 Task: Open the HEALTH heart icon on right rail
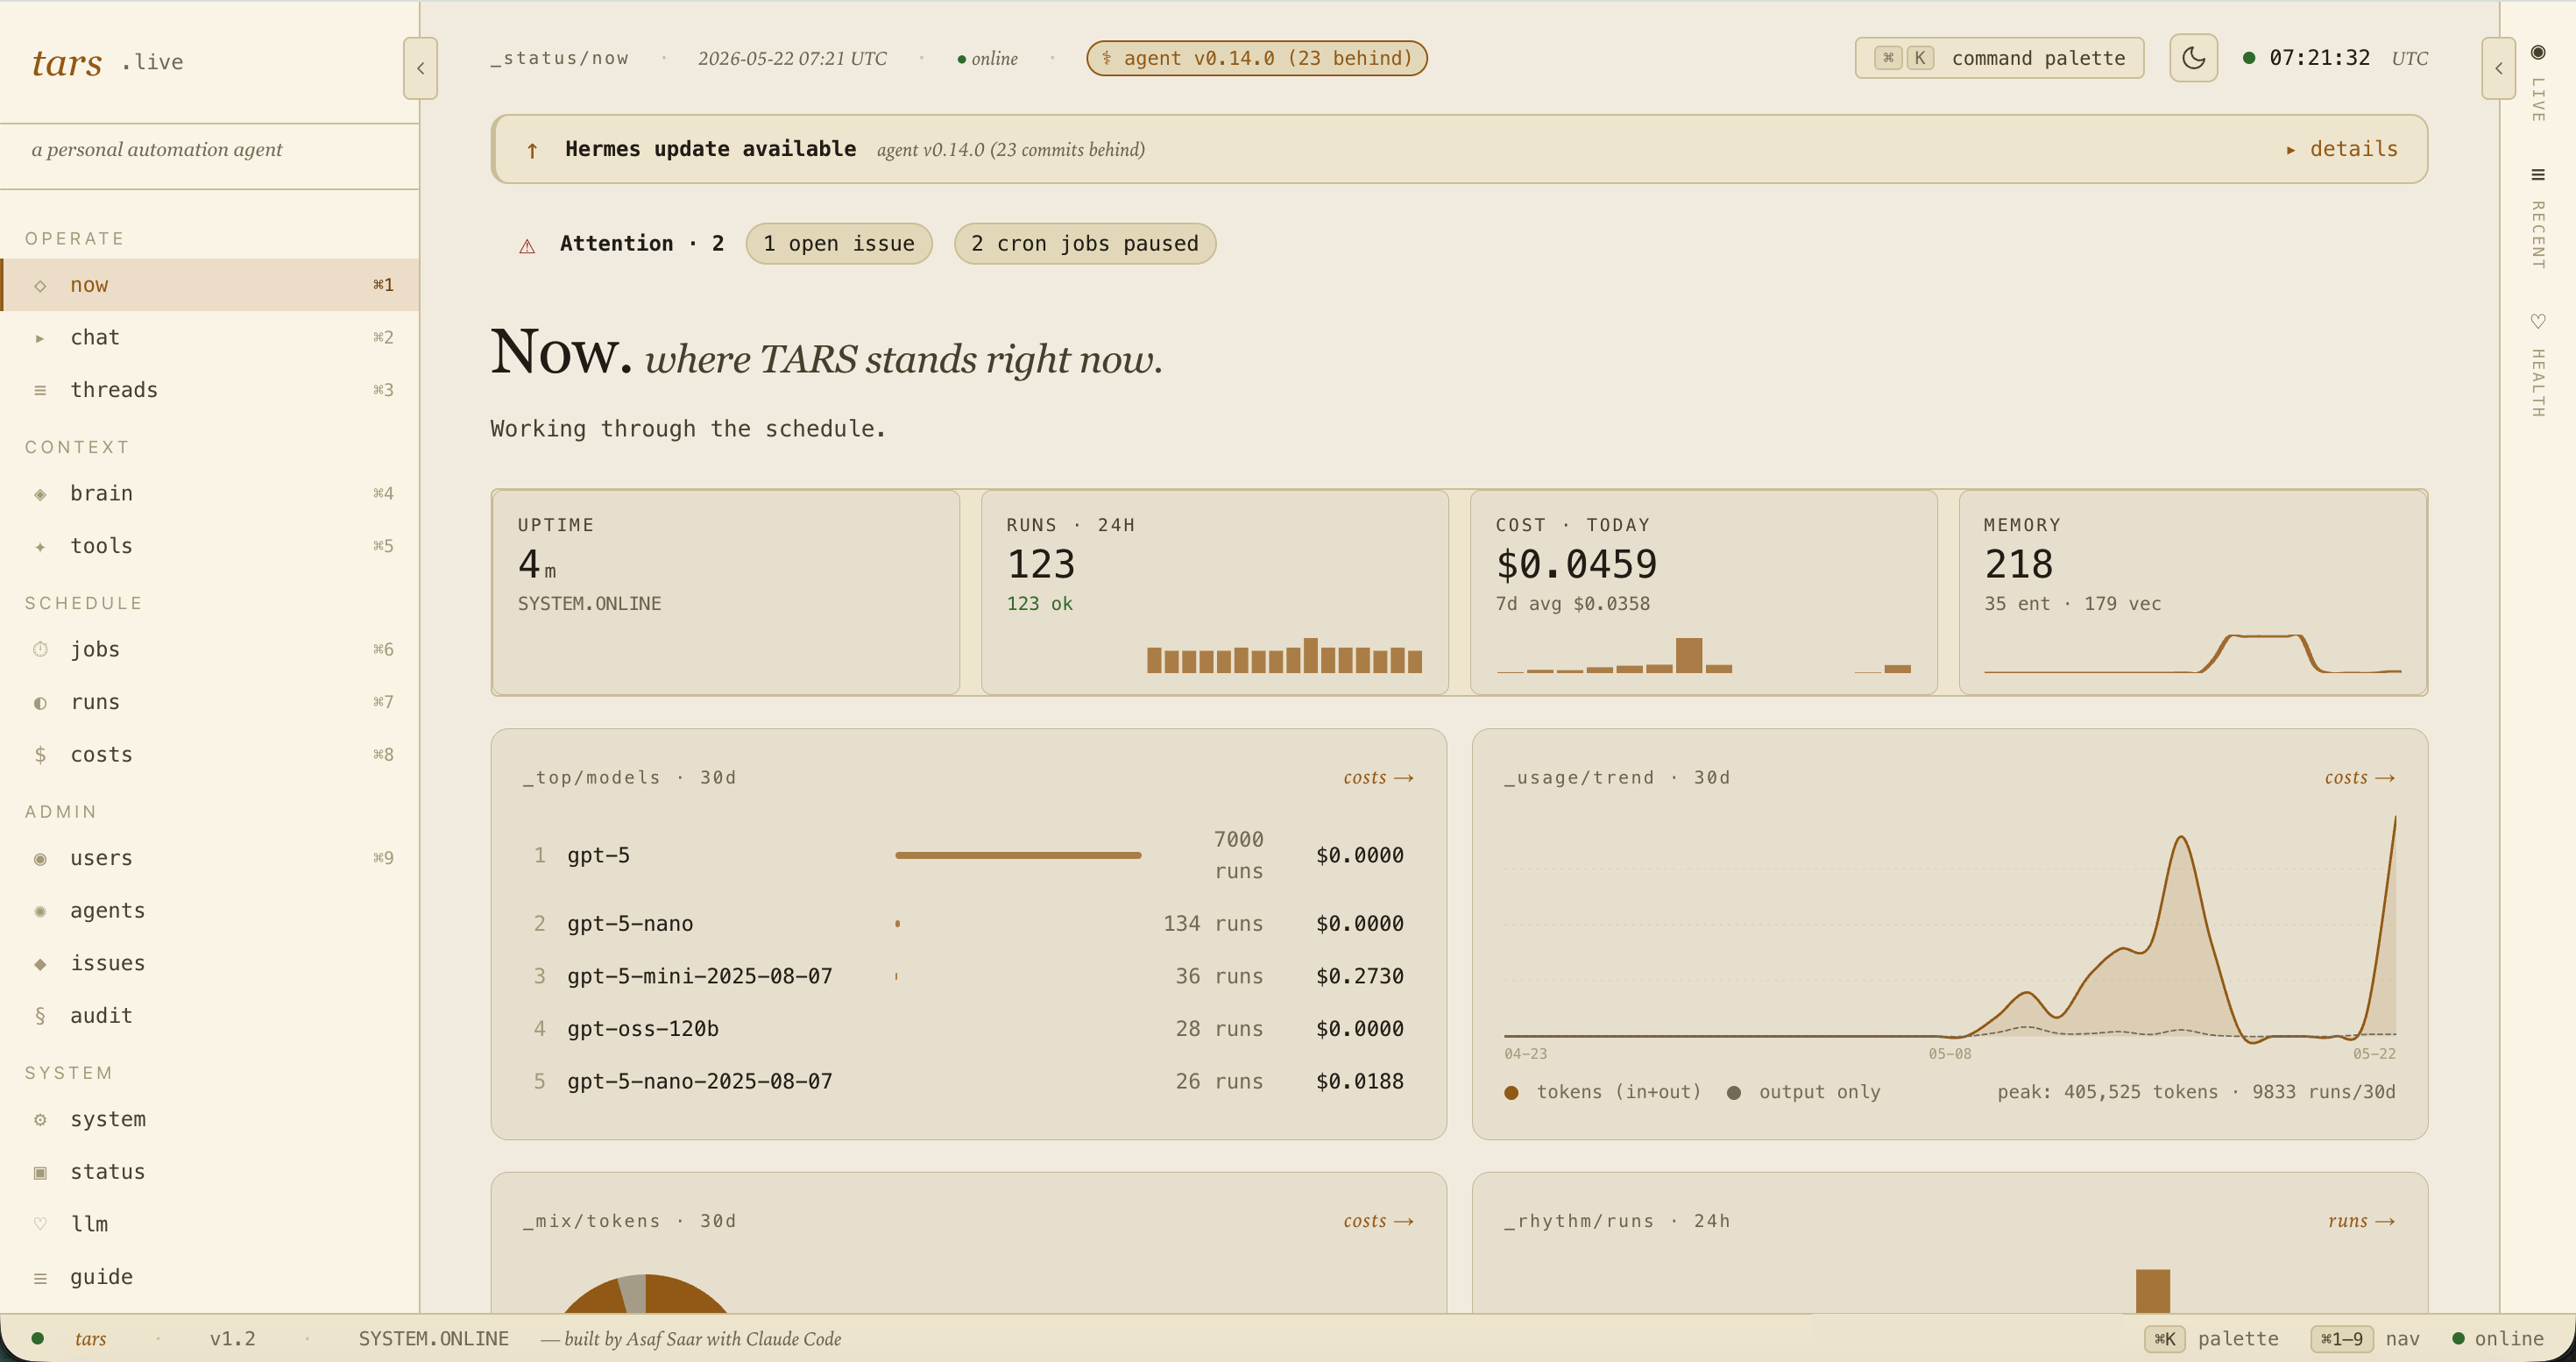[2538, 321]
